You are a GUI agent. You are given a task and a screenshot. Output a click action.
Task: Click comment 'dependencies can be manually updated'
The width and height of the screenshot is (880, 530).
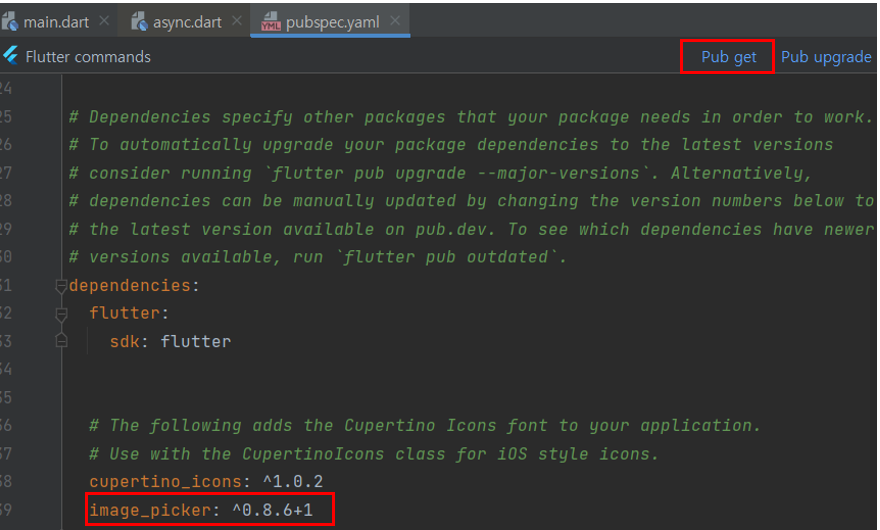tap(471, 201)
